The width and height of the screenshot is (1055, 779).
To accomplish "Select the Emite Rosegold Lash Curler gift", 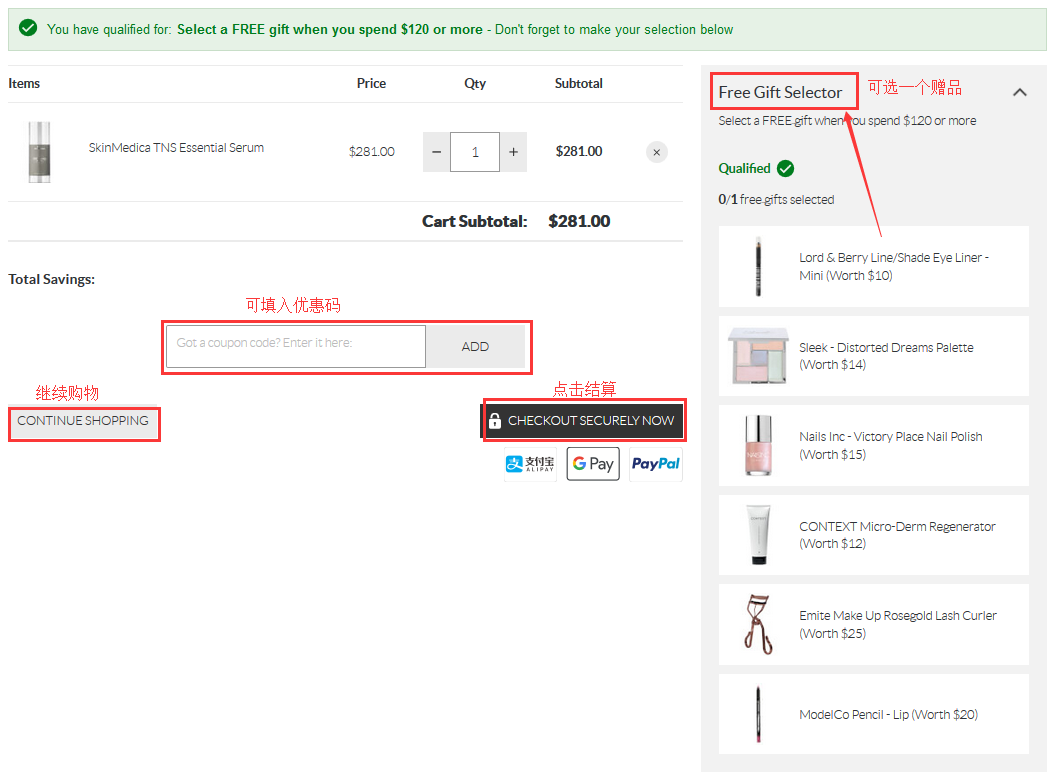I will pyautogui.click(x=873, y=624).
